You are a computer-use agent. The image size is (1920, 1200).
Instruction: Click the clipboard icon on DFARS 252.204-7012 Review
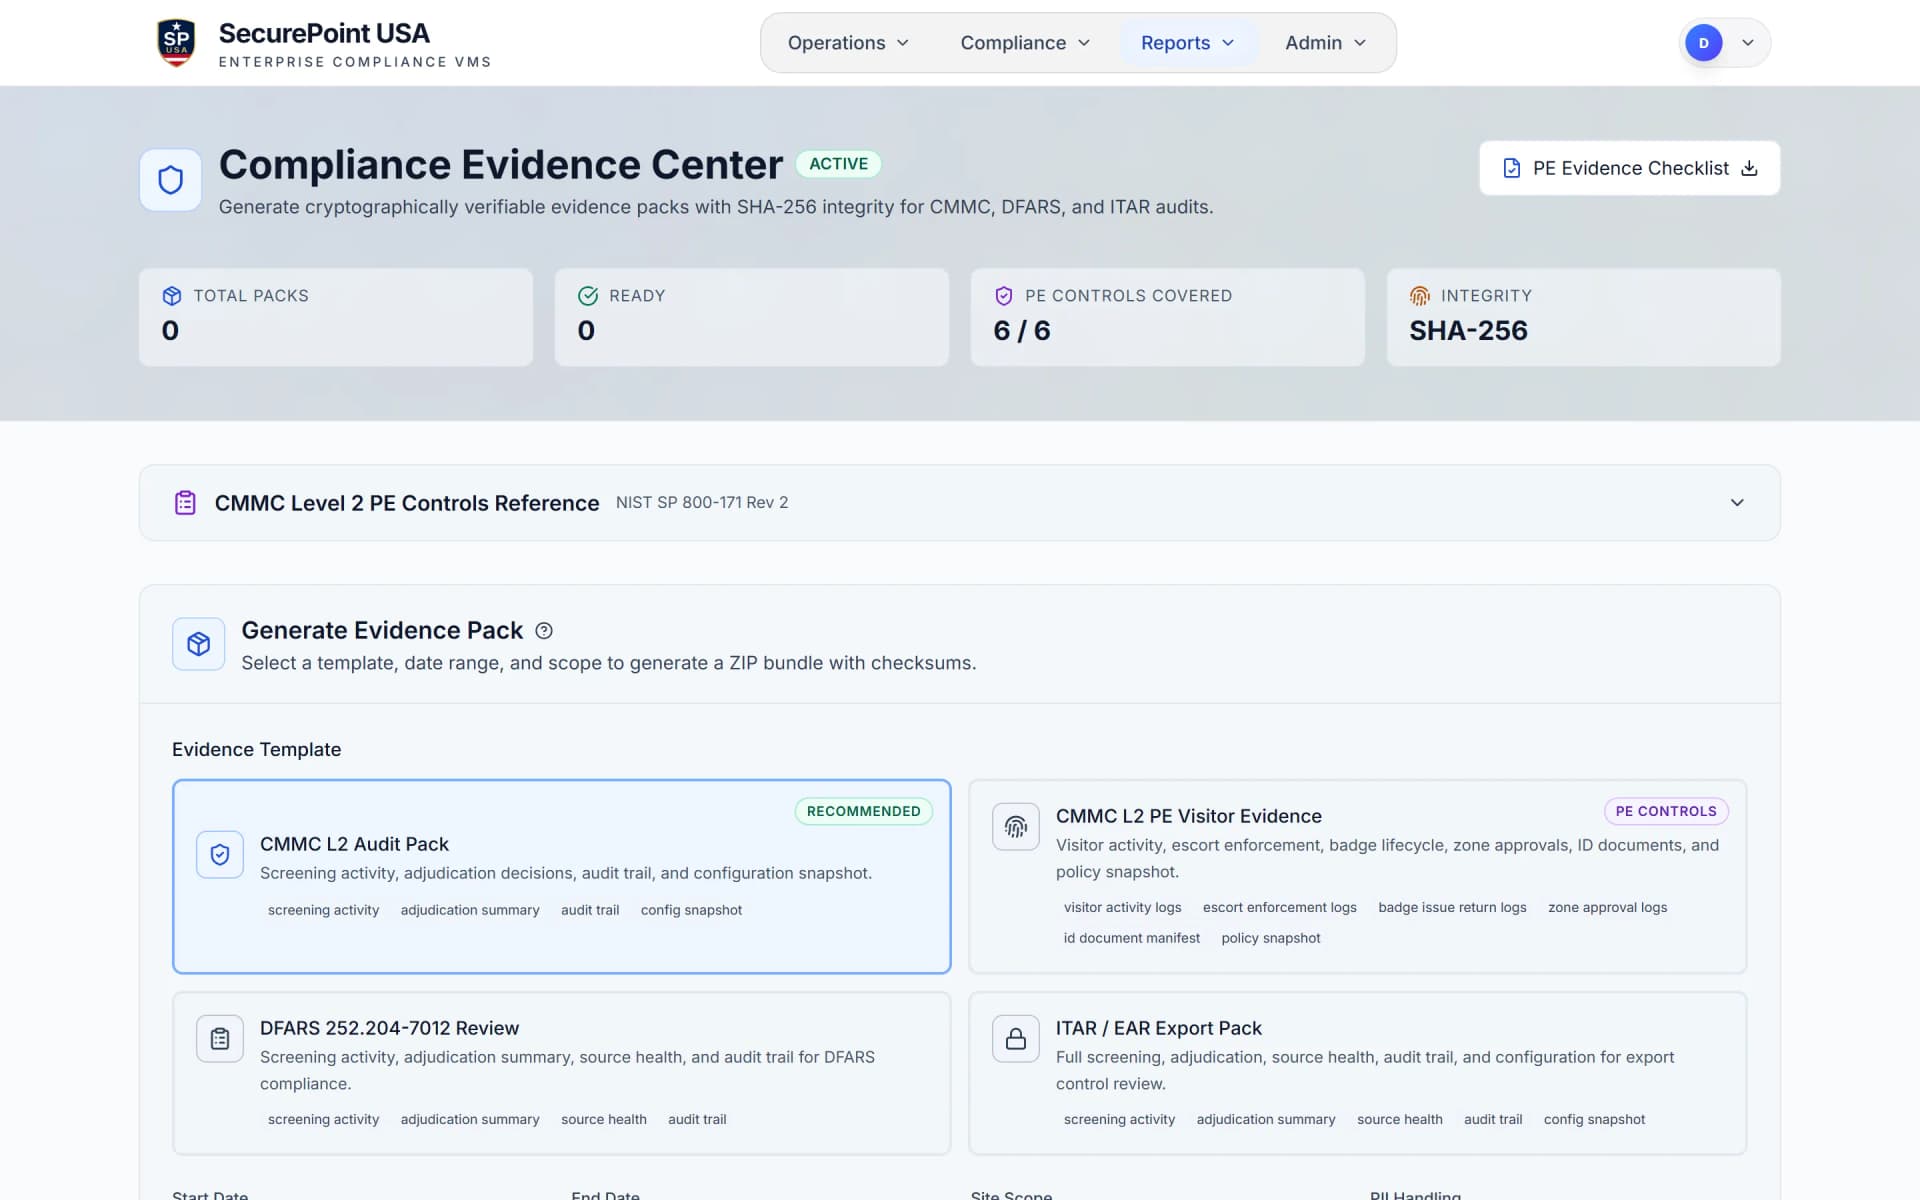click(220, 1039)
